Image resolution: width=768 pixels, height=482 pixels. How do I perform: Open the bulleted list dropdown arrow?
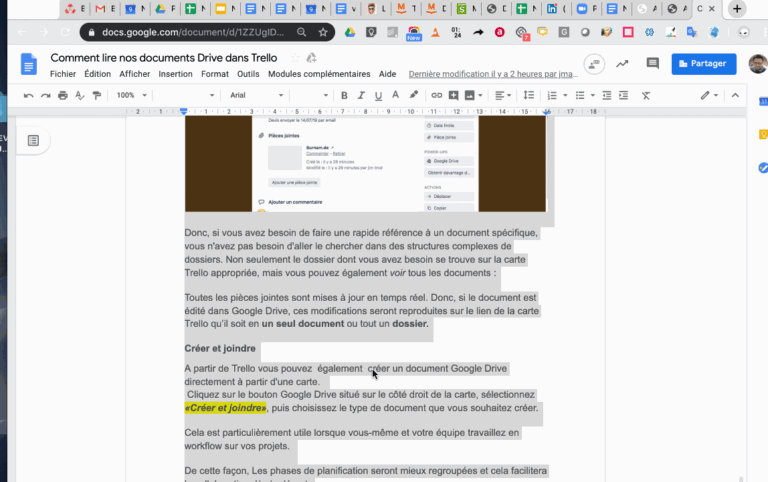coord(593,96)
